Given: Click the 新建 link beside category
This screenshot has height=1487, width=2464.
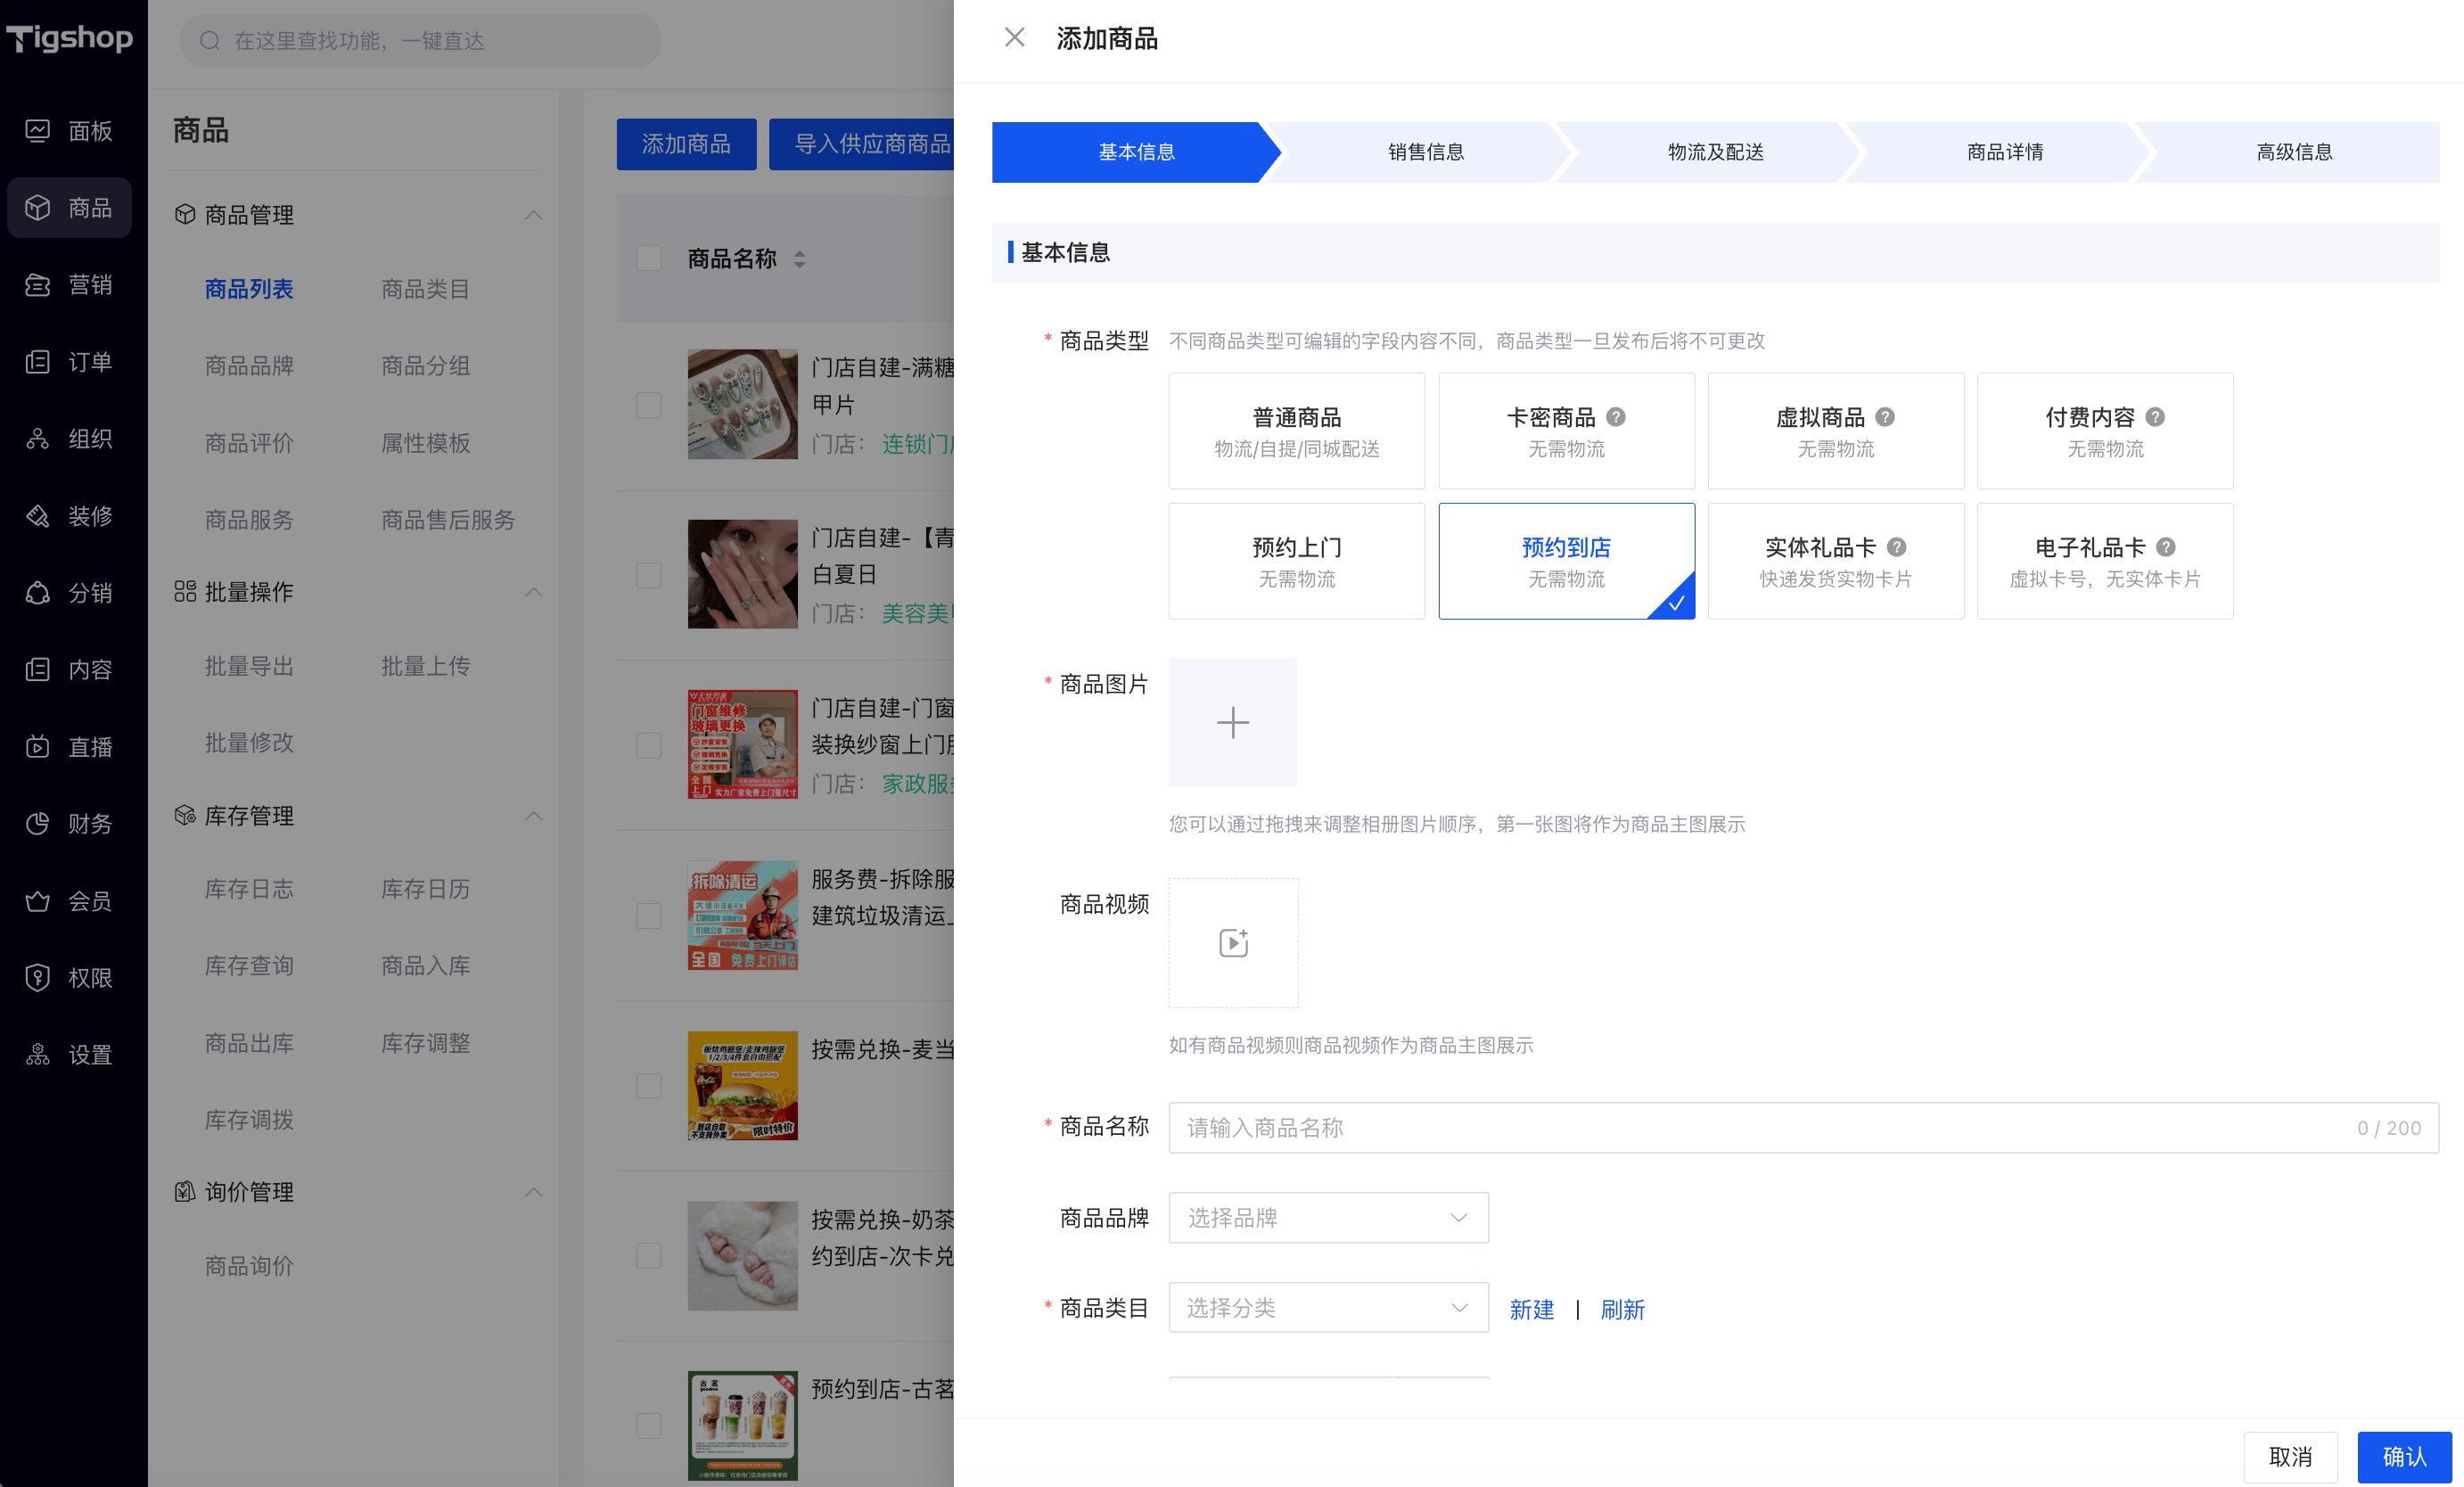Looking at the screenshot, I should point(1531,1309).
